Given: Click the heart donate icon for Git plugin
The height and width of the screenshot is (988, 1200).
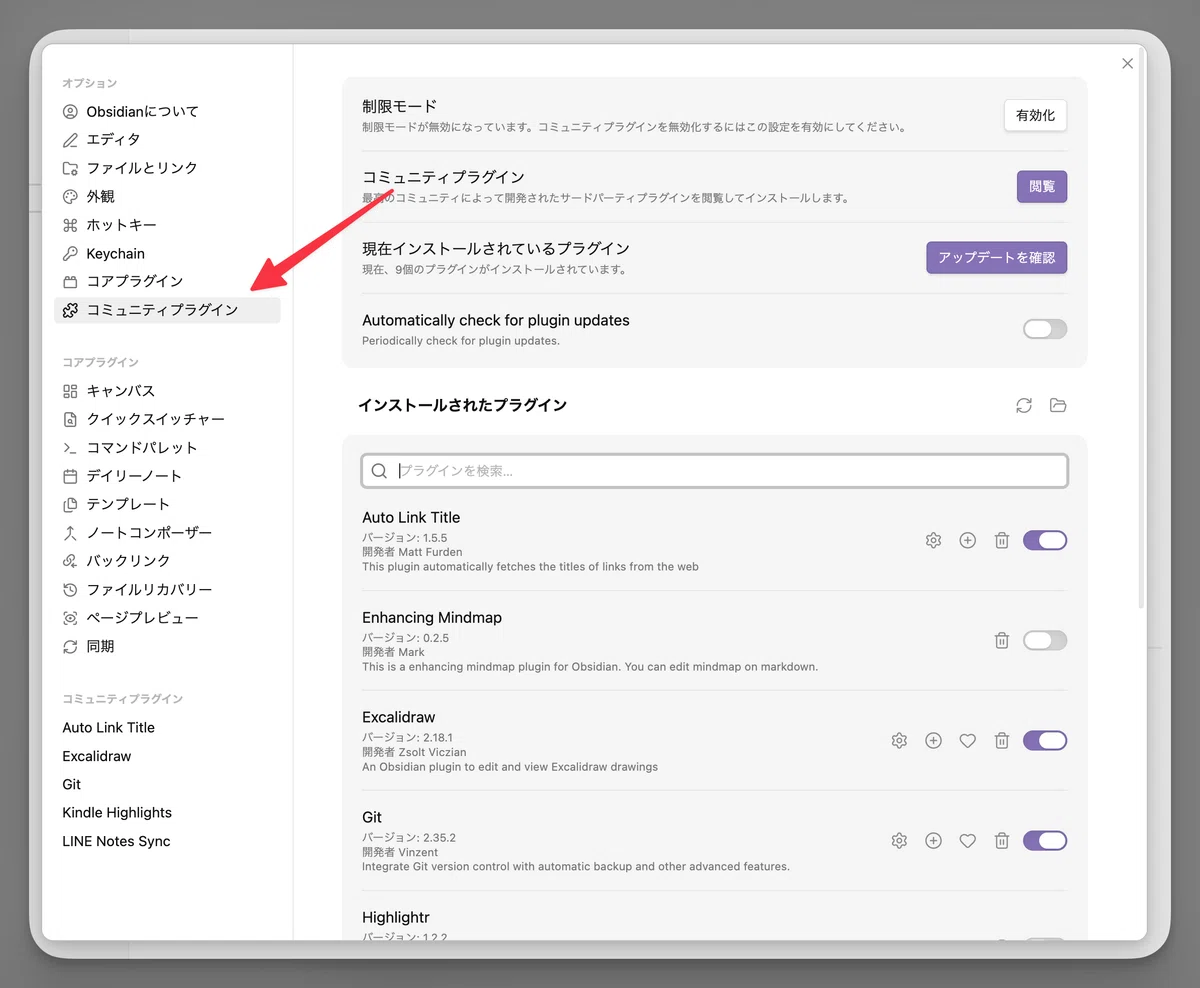Looking at the screenshot, I should 967,841.
